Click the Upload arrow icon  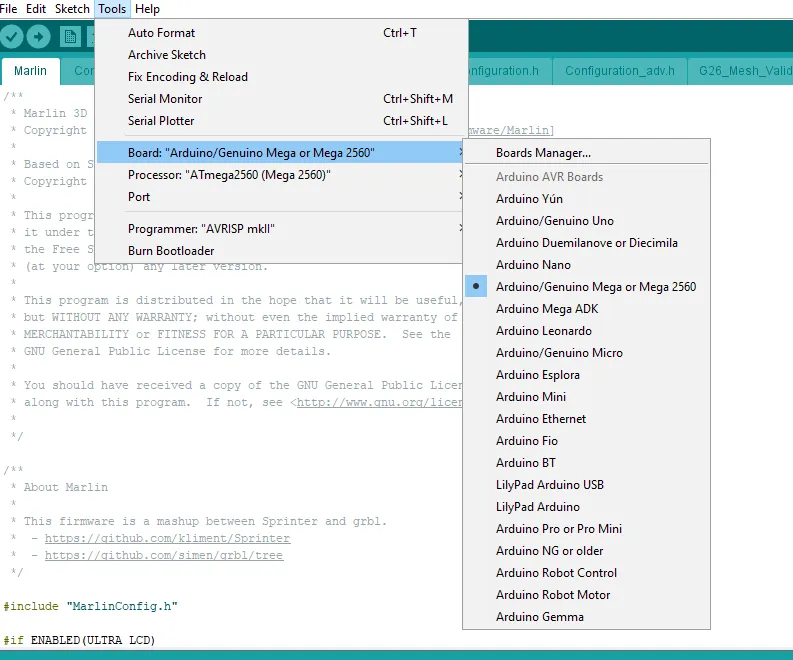39,37
